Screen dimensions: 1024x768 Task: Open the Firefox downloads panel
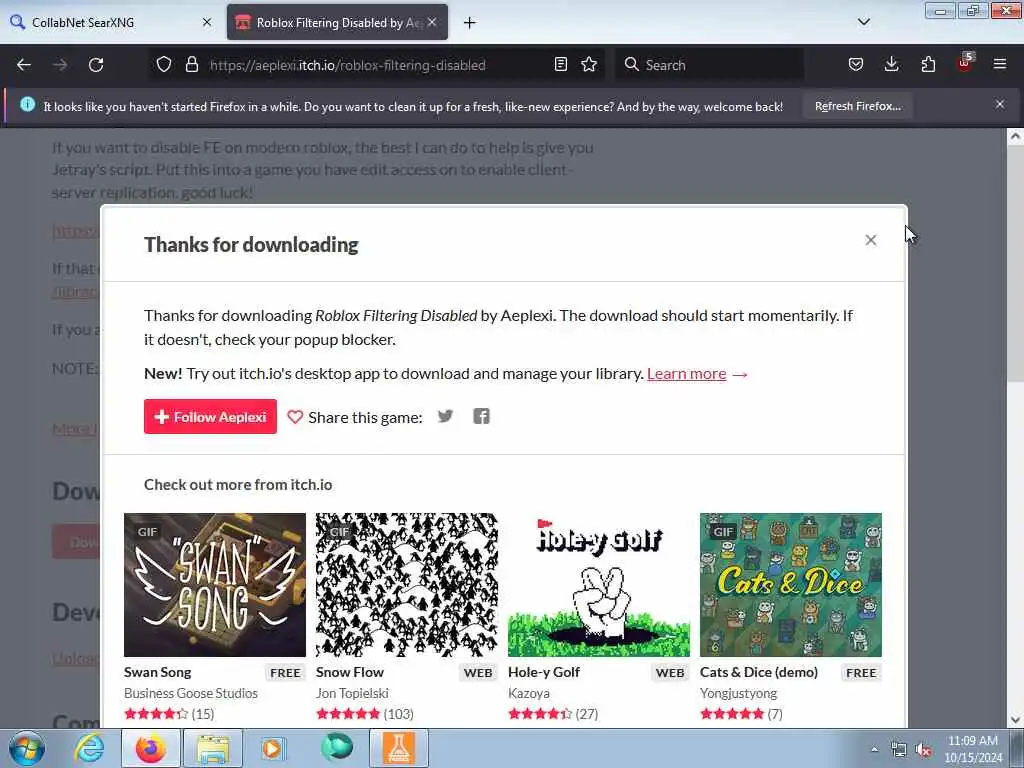click(x=891, y=64)
